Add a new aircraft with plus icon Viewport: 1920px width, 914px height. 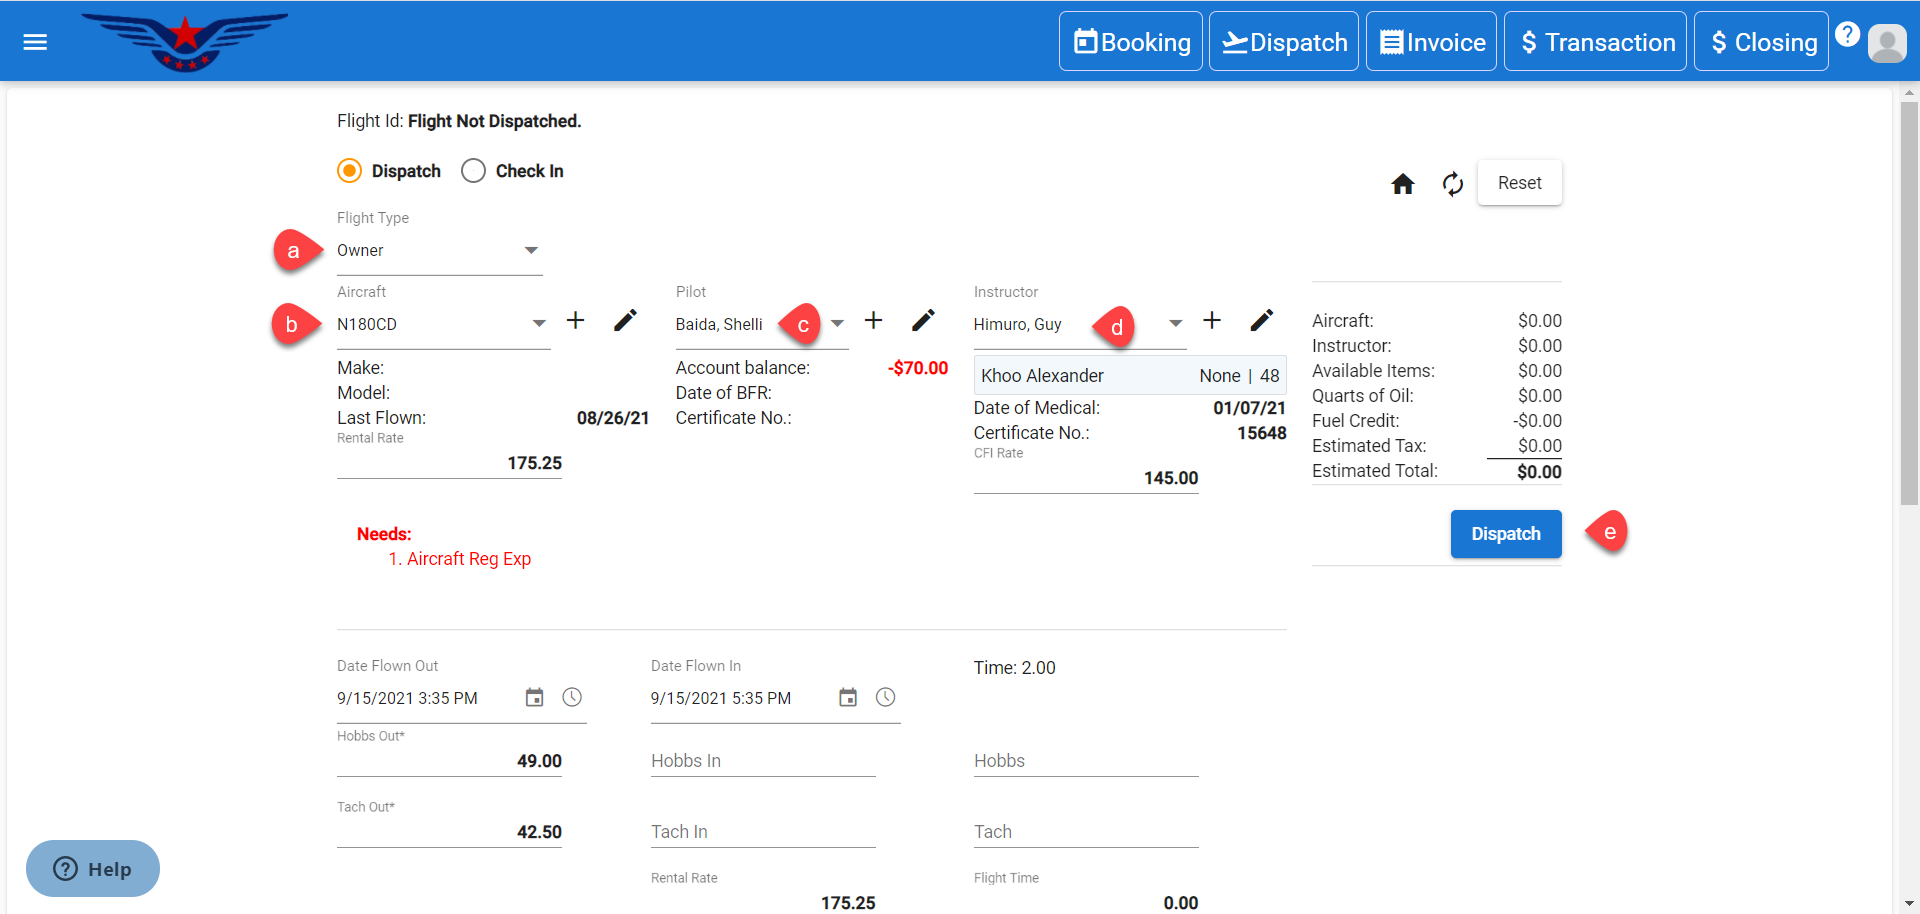point(575,321)
